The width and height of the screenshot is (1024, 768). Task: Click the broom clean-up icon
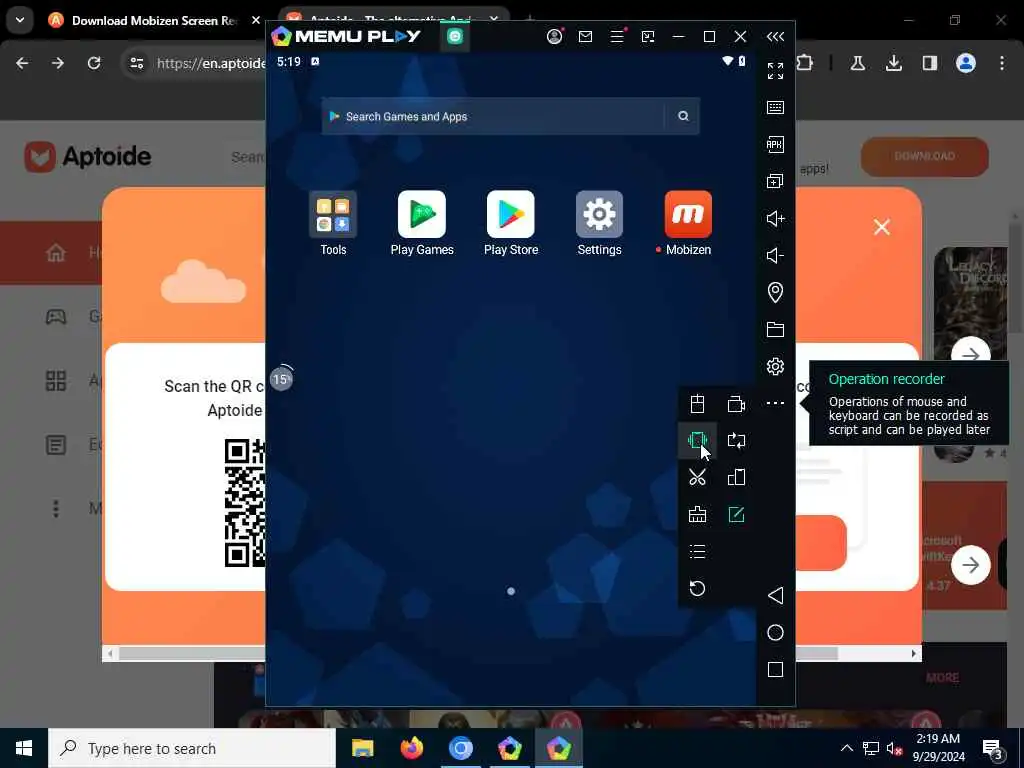pyautogui.click(x=697, y=515)
